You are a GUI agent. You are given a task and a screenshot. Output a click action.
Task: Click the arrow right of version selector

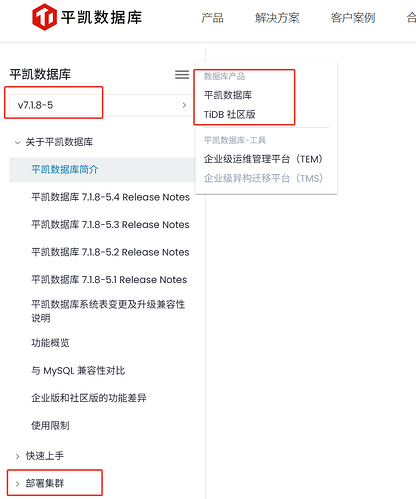point(184,105)
